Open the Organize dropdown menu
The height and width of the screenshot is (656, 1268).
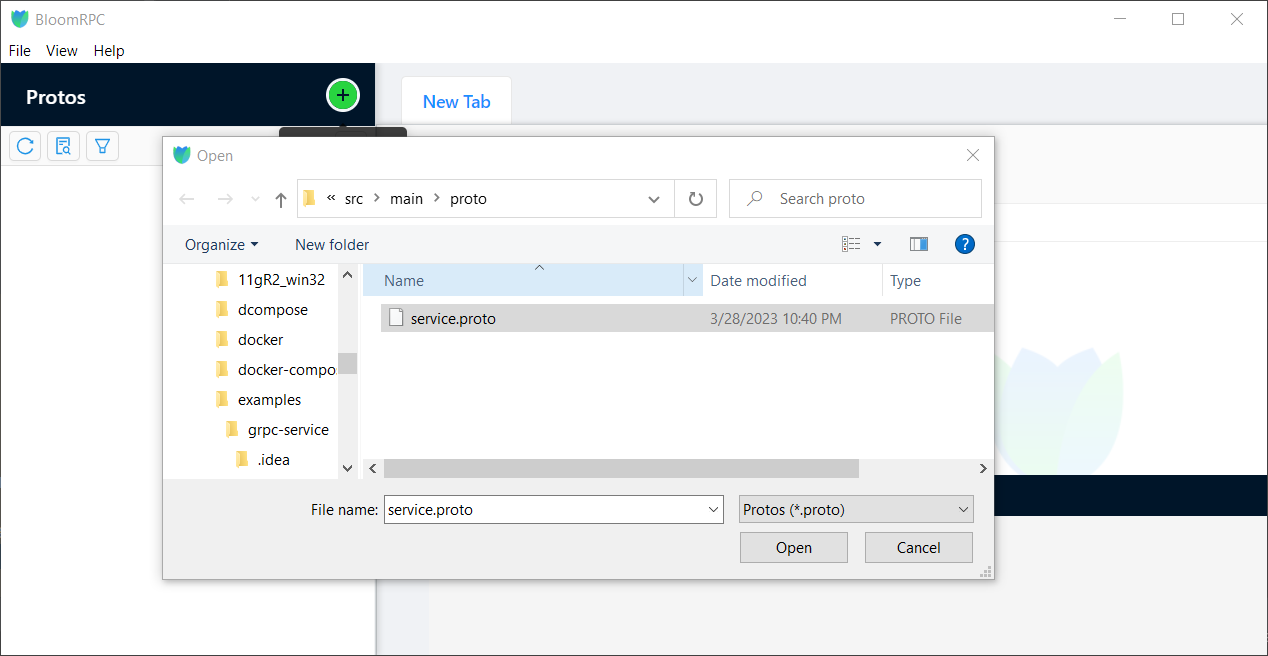[x=221, y=244]
